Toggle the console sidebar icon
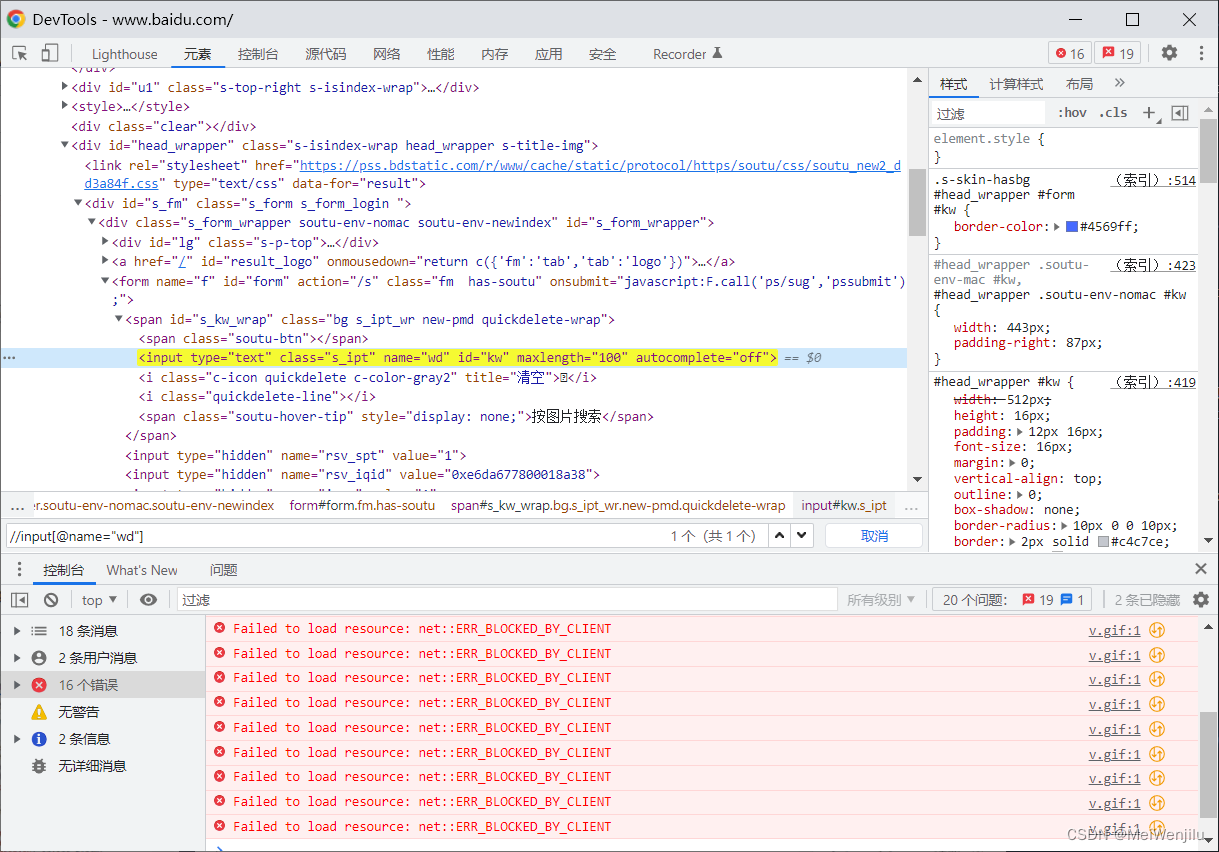The width and height of the screenshot is (1219, 852). 20,600
